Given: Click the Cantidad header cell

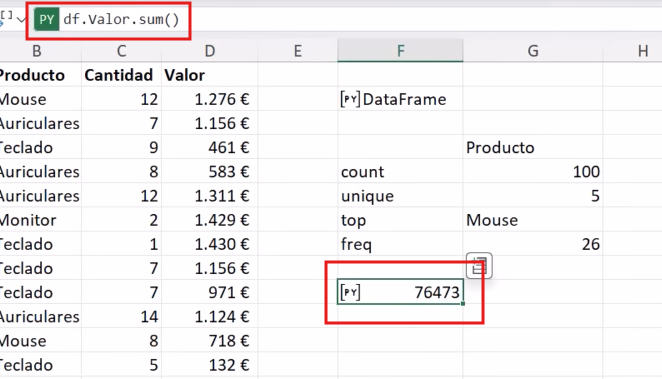Looking at the screenshot, I should point(122,75).
